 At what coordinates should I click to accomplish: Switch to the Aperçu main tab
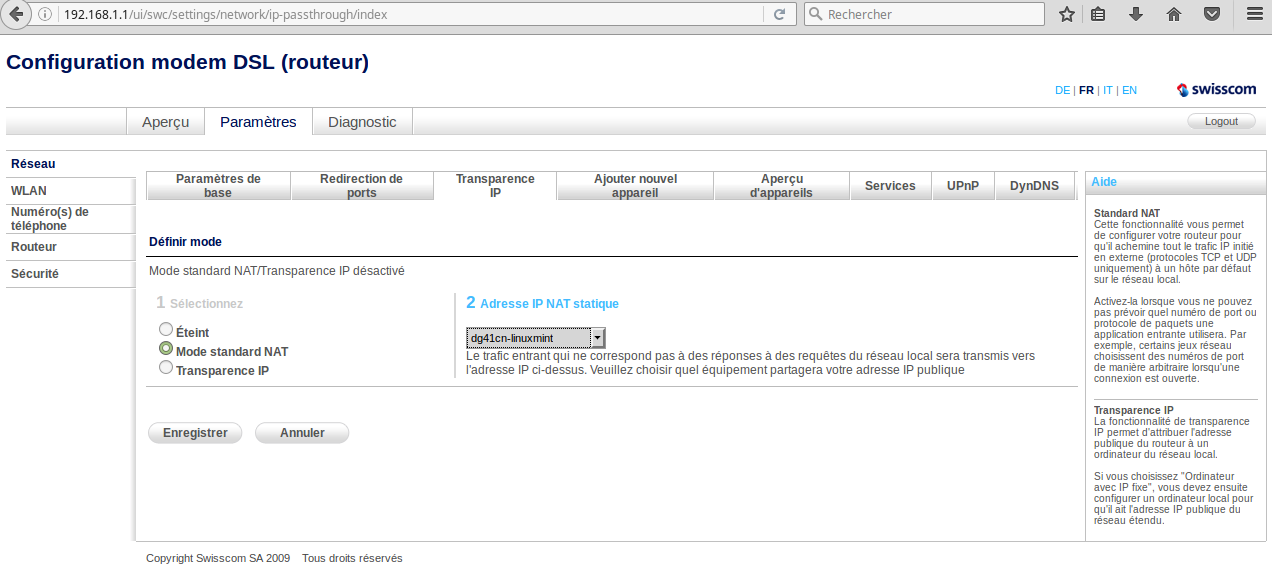point(166,122)
